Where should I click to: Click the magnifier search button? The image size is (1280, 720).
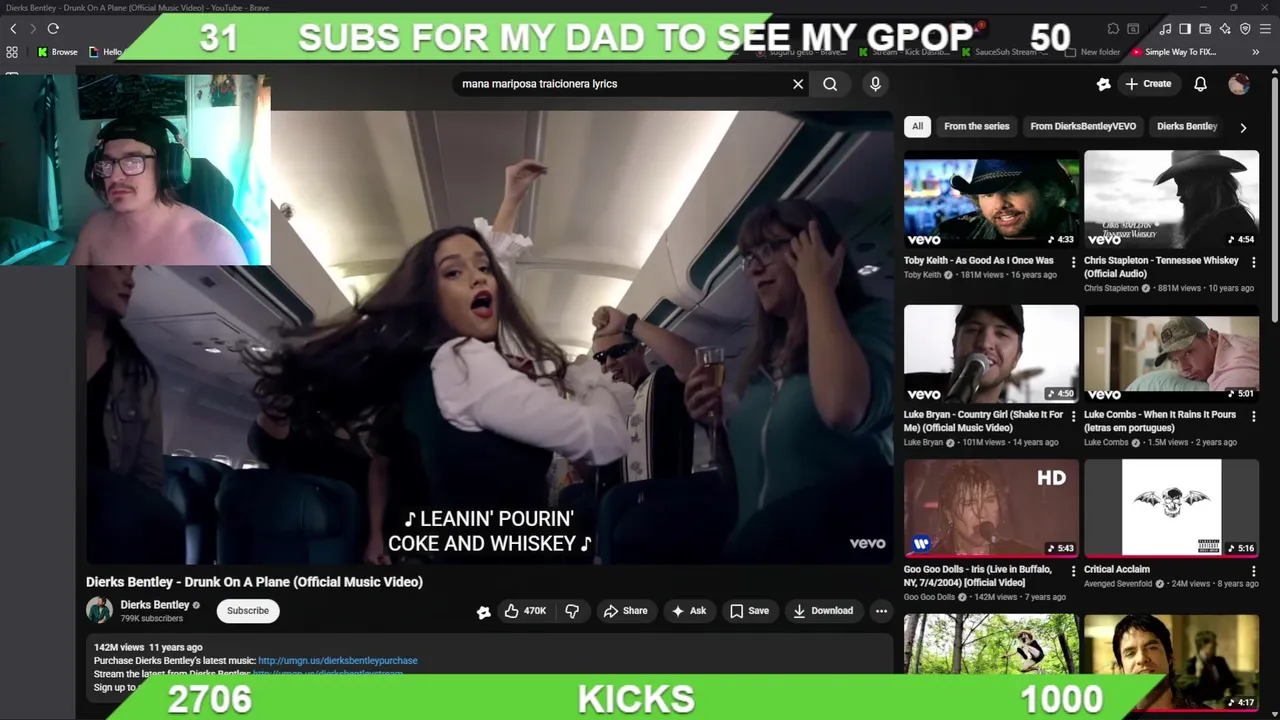click(830, 84)
